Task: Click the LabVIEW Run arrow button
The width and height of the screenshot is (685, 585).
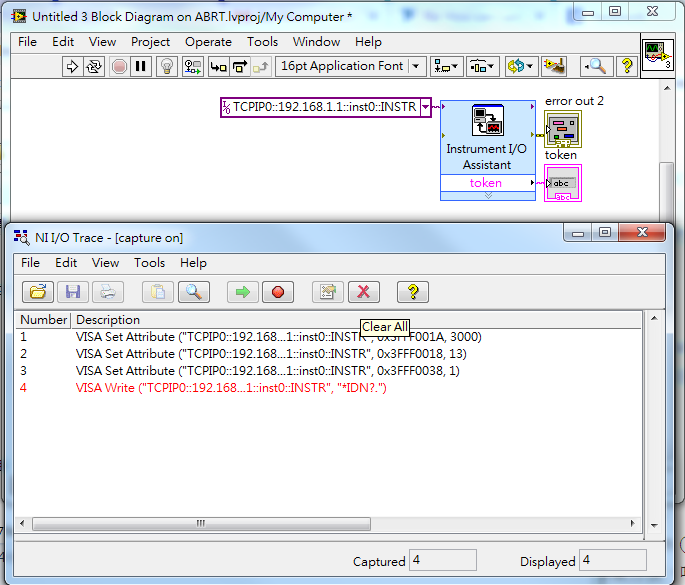Action: tap(72, 66)
